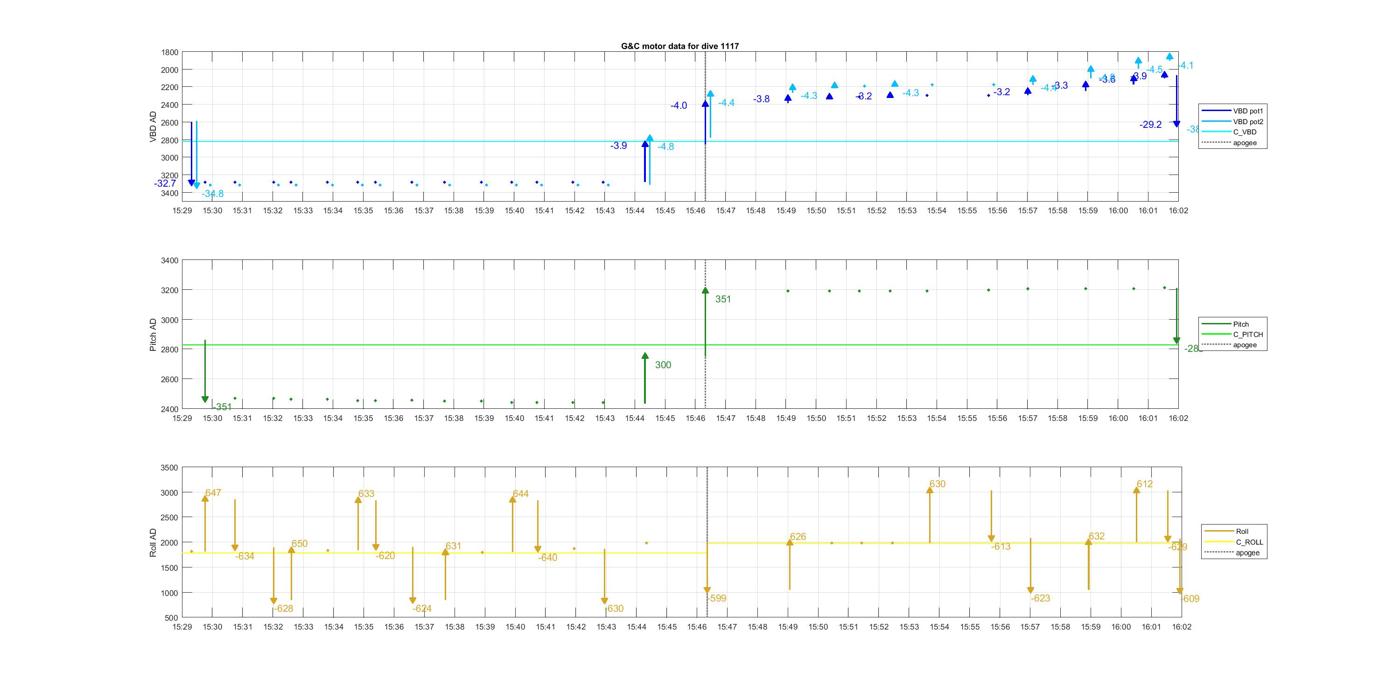This screenshot has width=1400, height=693.
Task: Click the "644" roll data label
Action: point(520,493)
